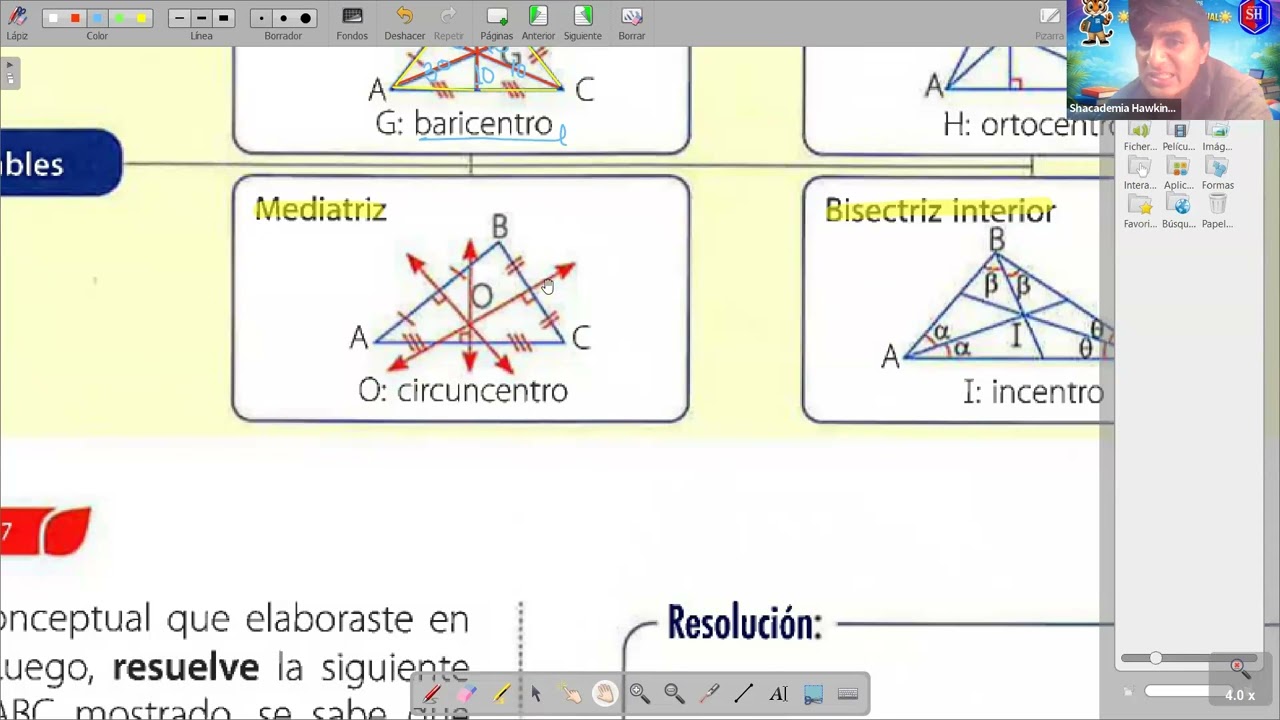This screenshot has width=1280, height=720.
Task: Open the Fondos backgrounds option
Action: [x=352, y=22]
